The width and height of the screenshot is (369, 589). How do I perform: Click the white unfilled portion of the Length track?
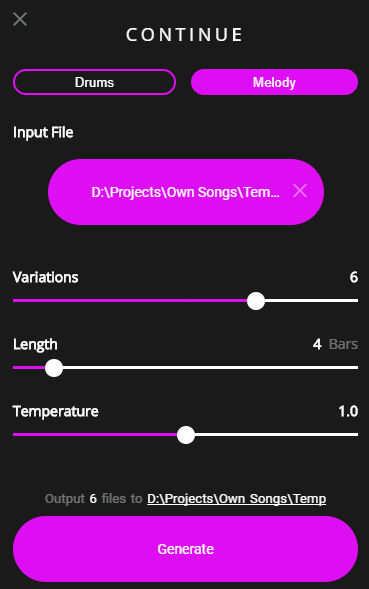[210, 367]
